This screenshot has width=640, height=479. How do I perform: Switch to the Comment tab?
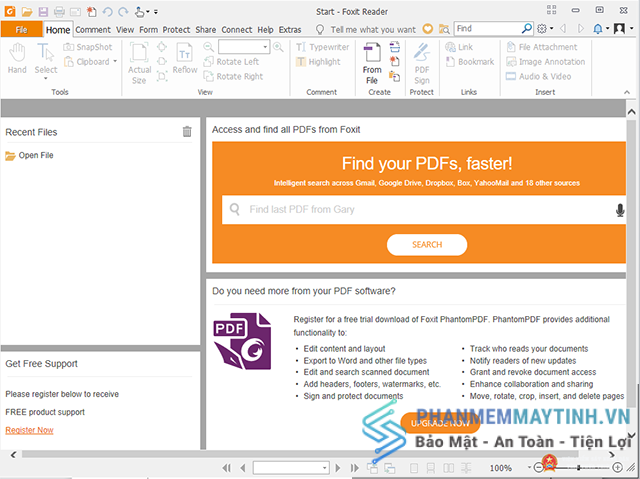tap(93, 29)
